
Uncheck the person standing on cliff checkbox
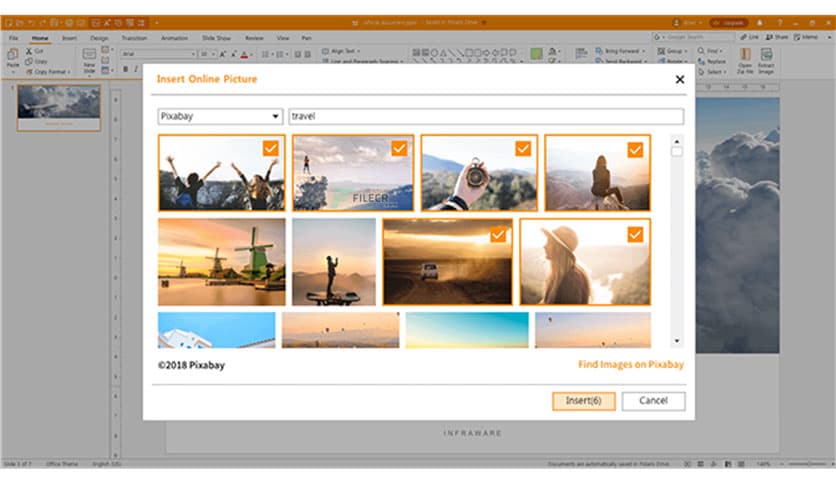[399, 148]
